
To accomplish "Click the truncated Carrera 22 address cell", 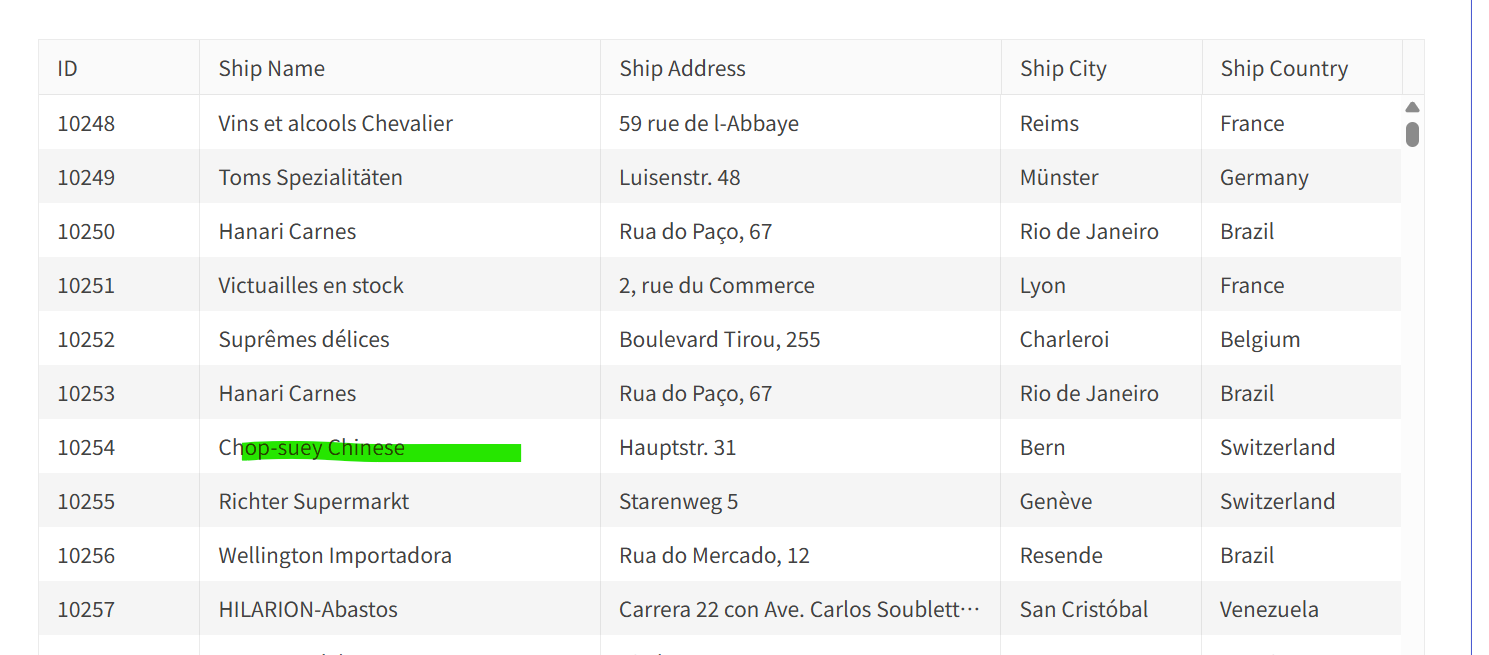I will [x=799, y=609].
